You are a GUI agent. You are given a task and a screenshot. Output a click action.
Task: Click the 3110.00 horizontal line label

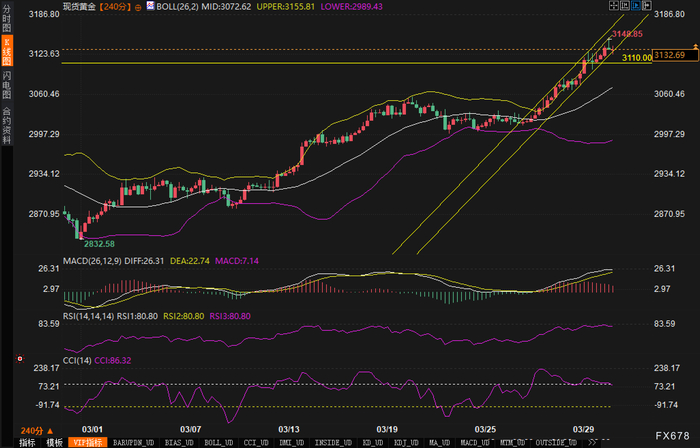coord(637,58)
